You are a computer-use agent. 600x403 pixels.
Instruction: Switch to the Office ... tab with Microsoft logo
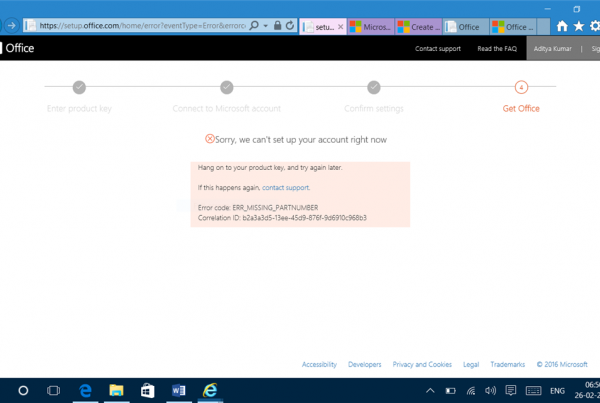coord(513,27)
